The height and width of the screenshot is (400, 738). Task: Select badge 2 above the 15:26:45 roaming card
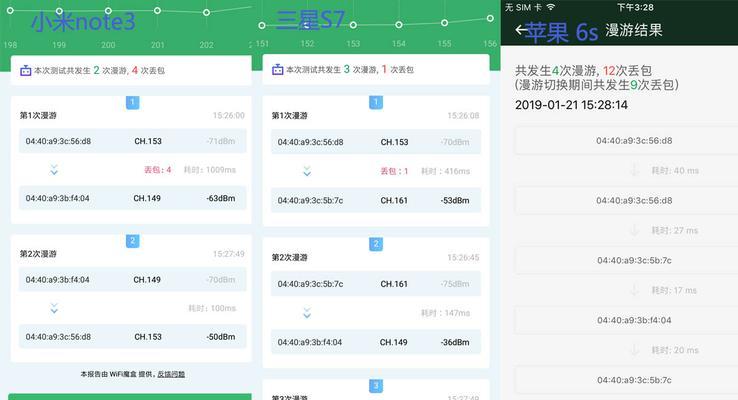pyautogui.click(x=376, y=244)
